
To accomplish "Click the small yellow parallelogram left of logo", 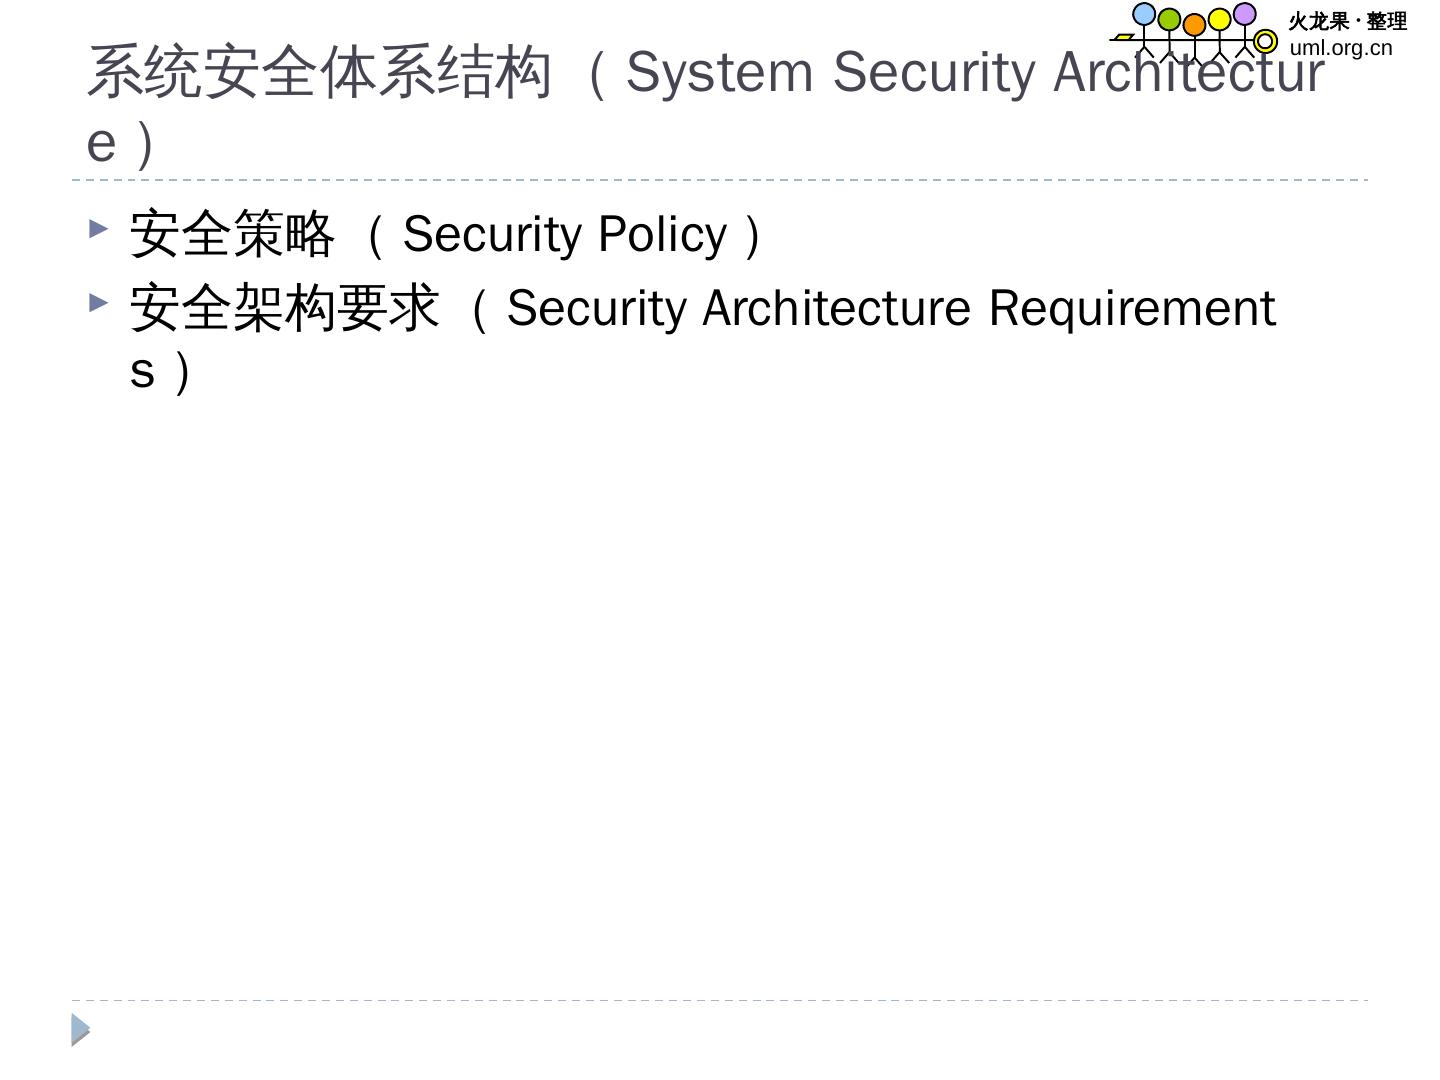I will click(x=1123, y=37).
